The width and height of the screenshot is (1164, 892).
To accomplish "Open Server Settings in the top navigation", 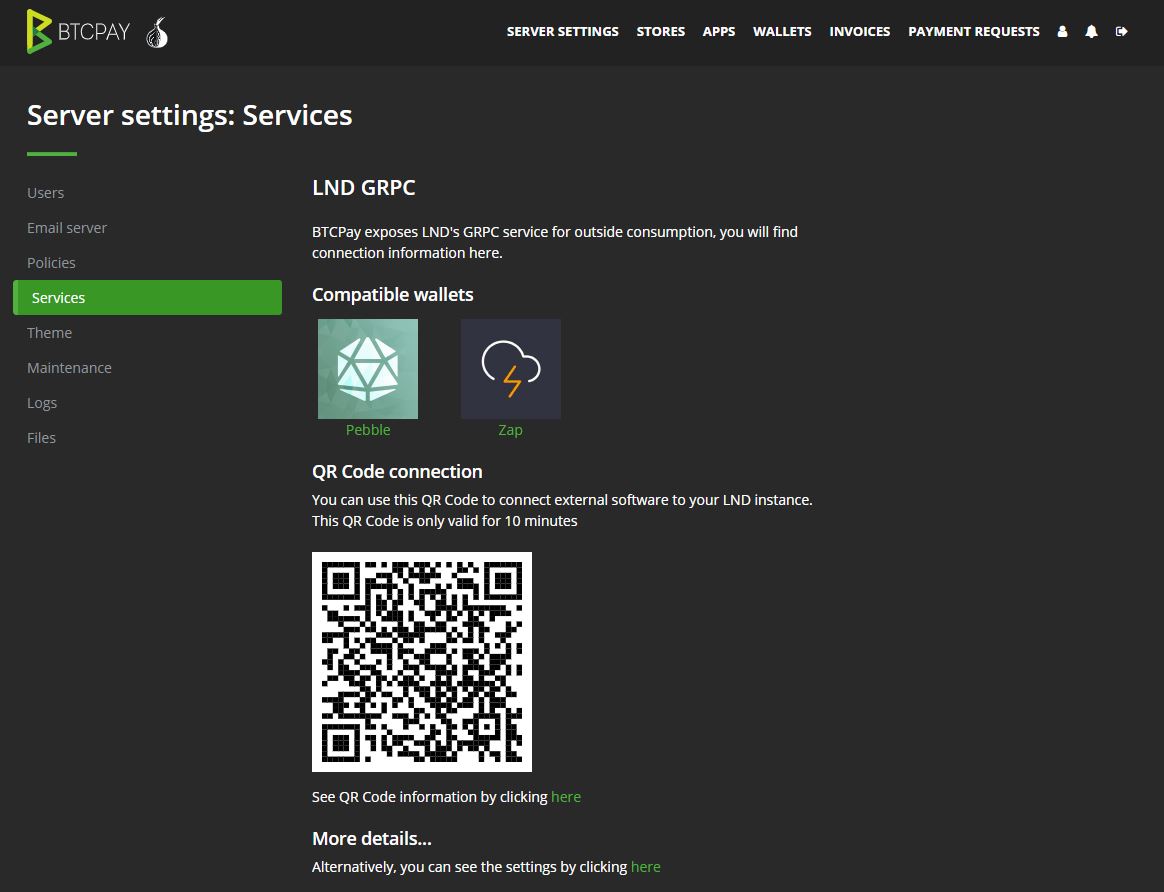I will (563, 31).
